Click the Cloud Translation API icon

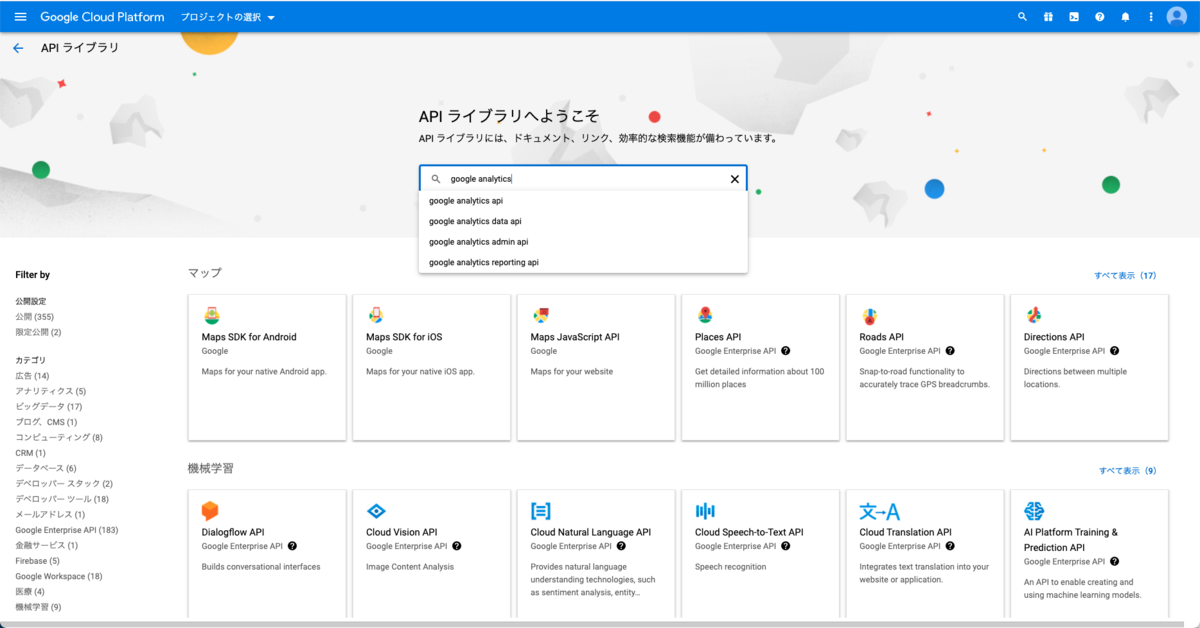coord(879,511)
